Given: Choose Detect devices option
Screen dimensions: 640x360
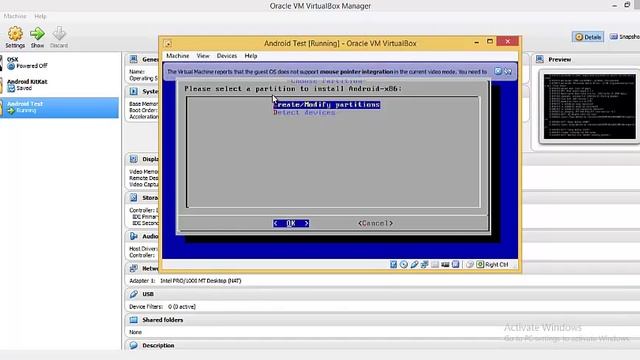Looking at the screenshot, I should click(304, 113).
